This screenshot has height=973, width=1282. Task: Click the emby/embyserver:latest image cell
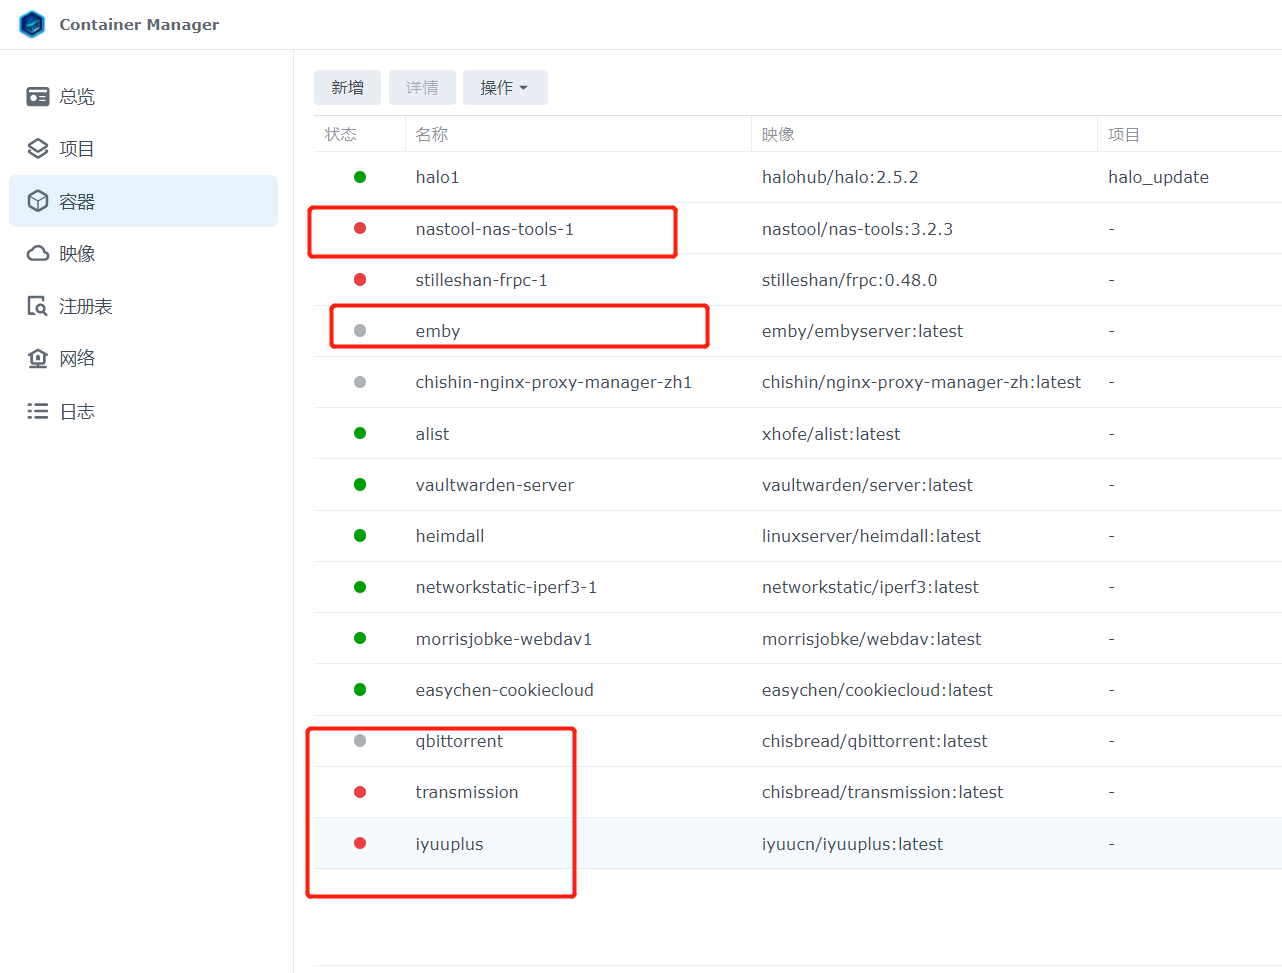pyautogui.click(x=862, y=331)
